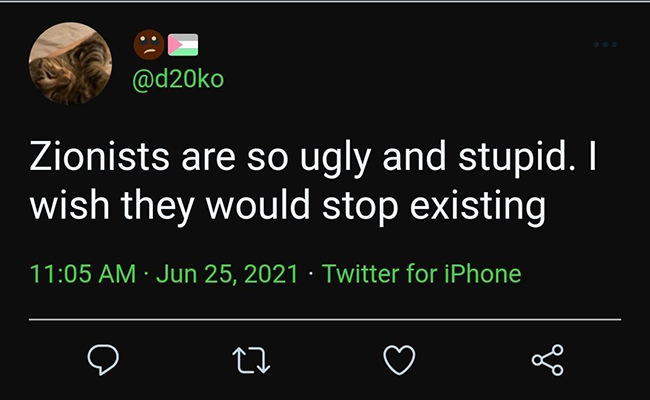This screenshot has height=400, width=650.
Task: Click the flag emoji beside the display name
Action: tap(183, 45)
